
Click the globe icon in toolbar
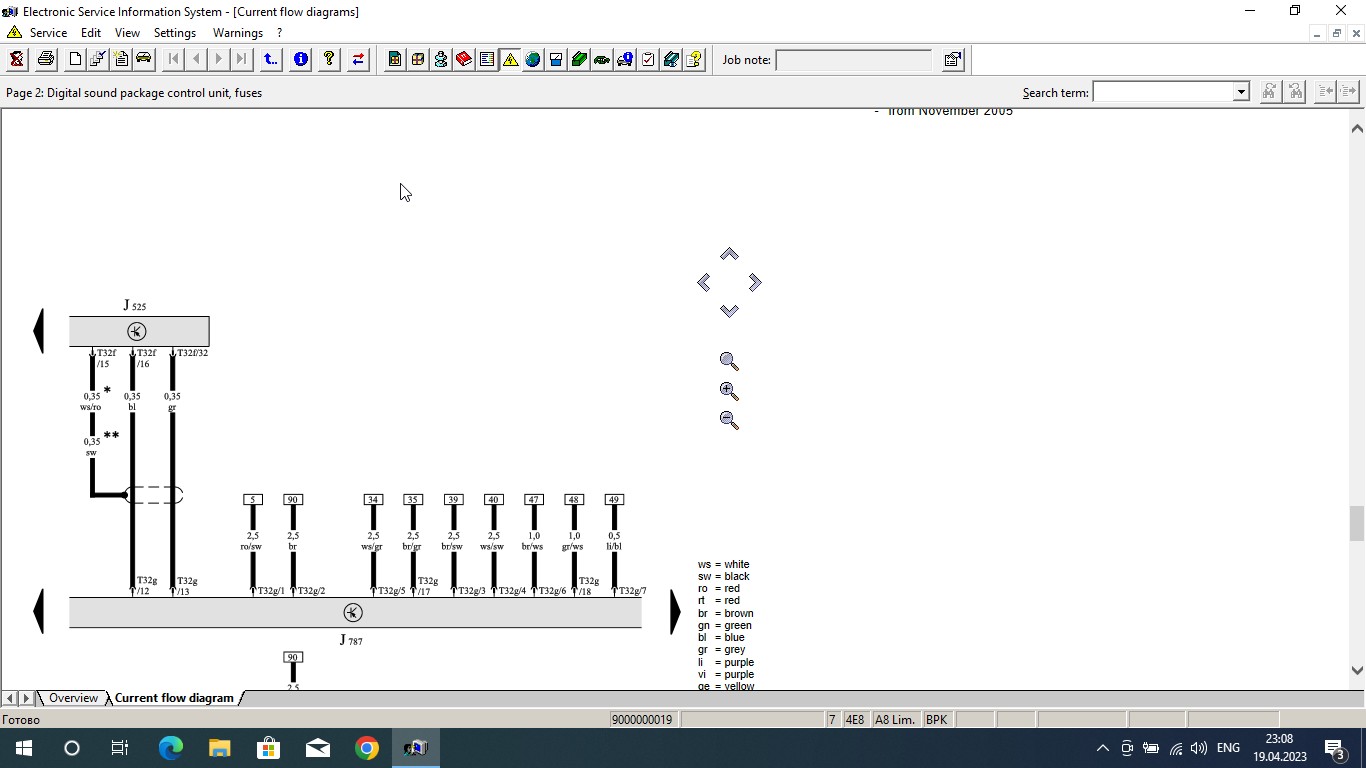tap(533, 59)
